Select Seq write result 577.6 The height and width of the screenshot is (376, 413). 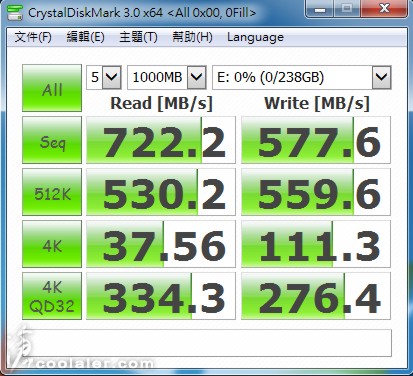click(x=316, y=140)
